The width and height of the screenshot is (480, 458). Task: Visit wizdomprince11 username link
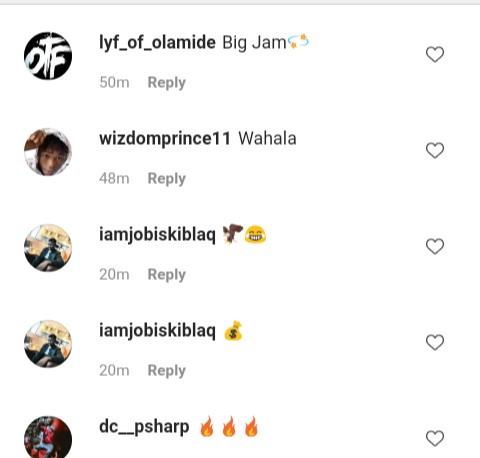(165, 139)
